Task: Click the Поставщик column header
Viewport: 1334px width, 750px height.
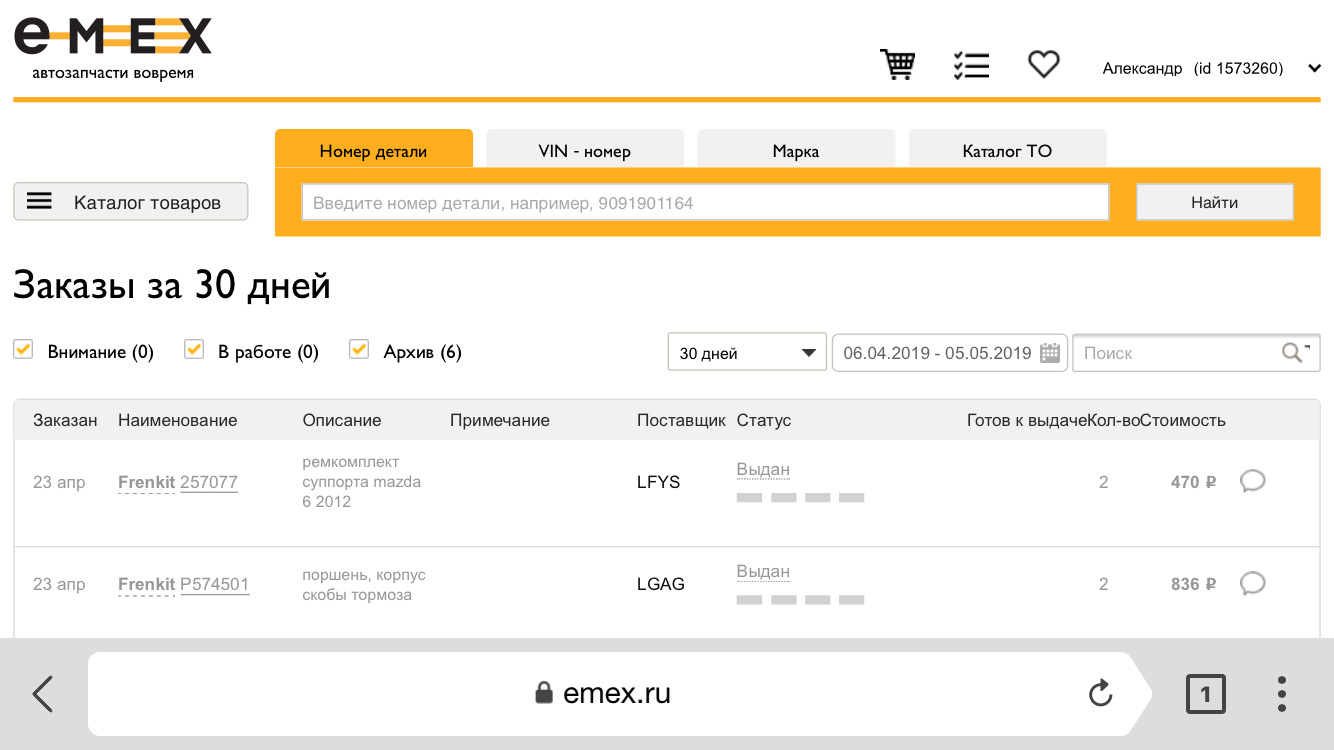Action: click(x=681, y=420)
